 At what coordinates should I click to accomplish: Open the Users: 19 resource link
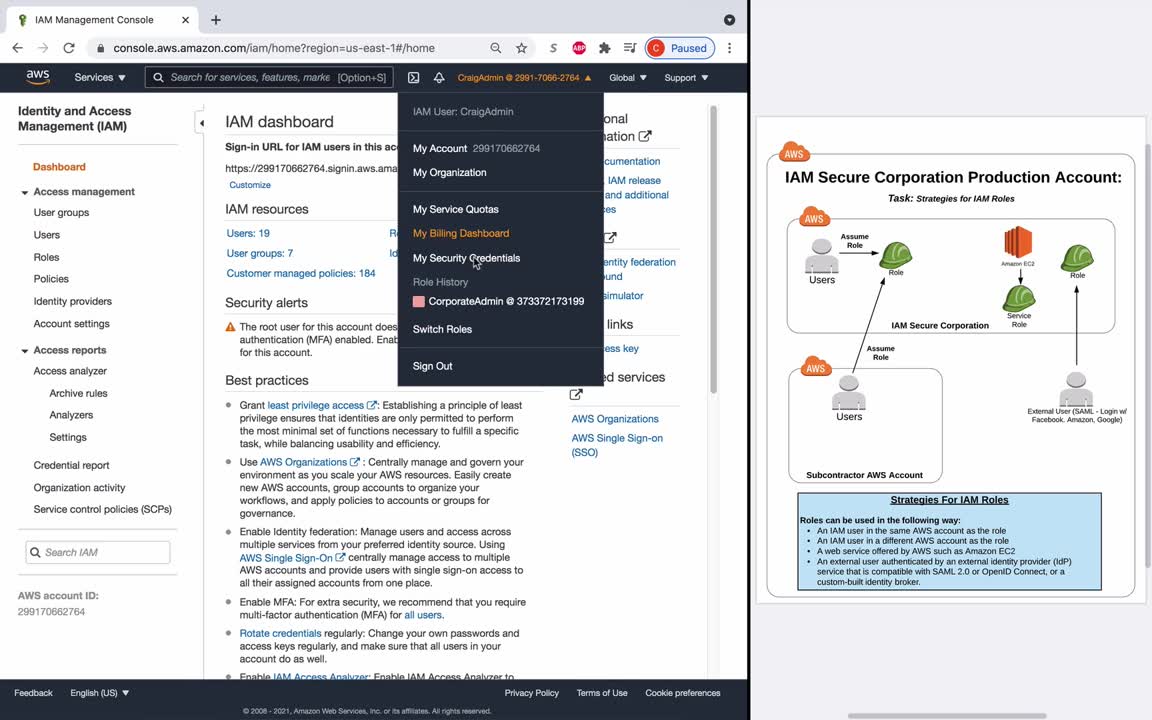pyautogui.click(x=248, y=234)
